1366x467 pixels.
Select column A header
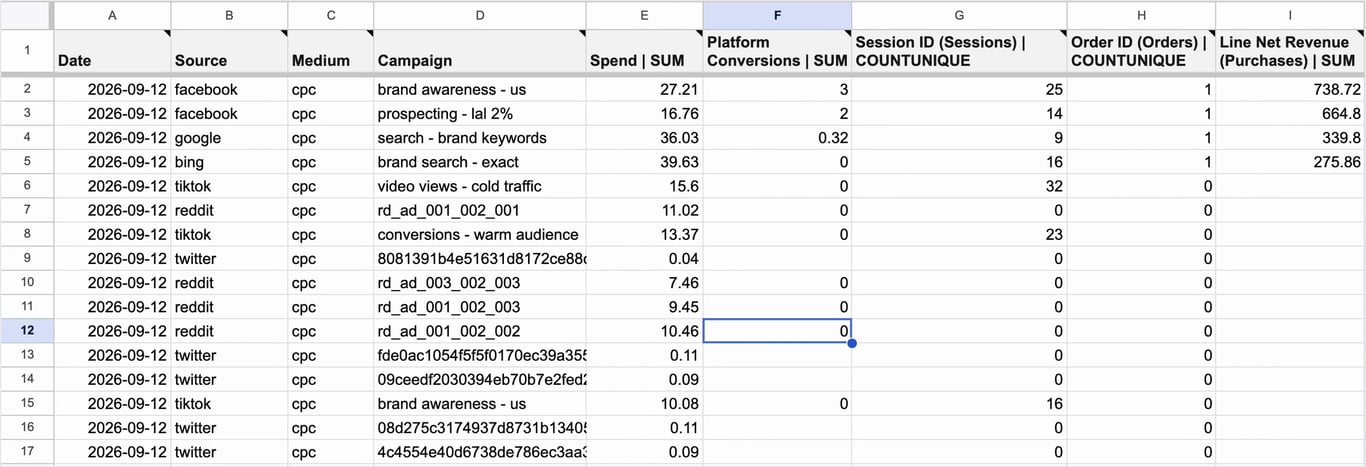111,15
